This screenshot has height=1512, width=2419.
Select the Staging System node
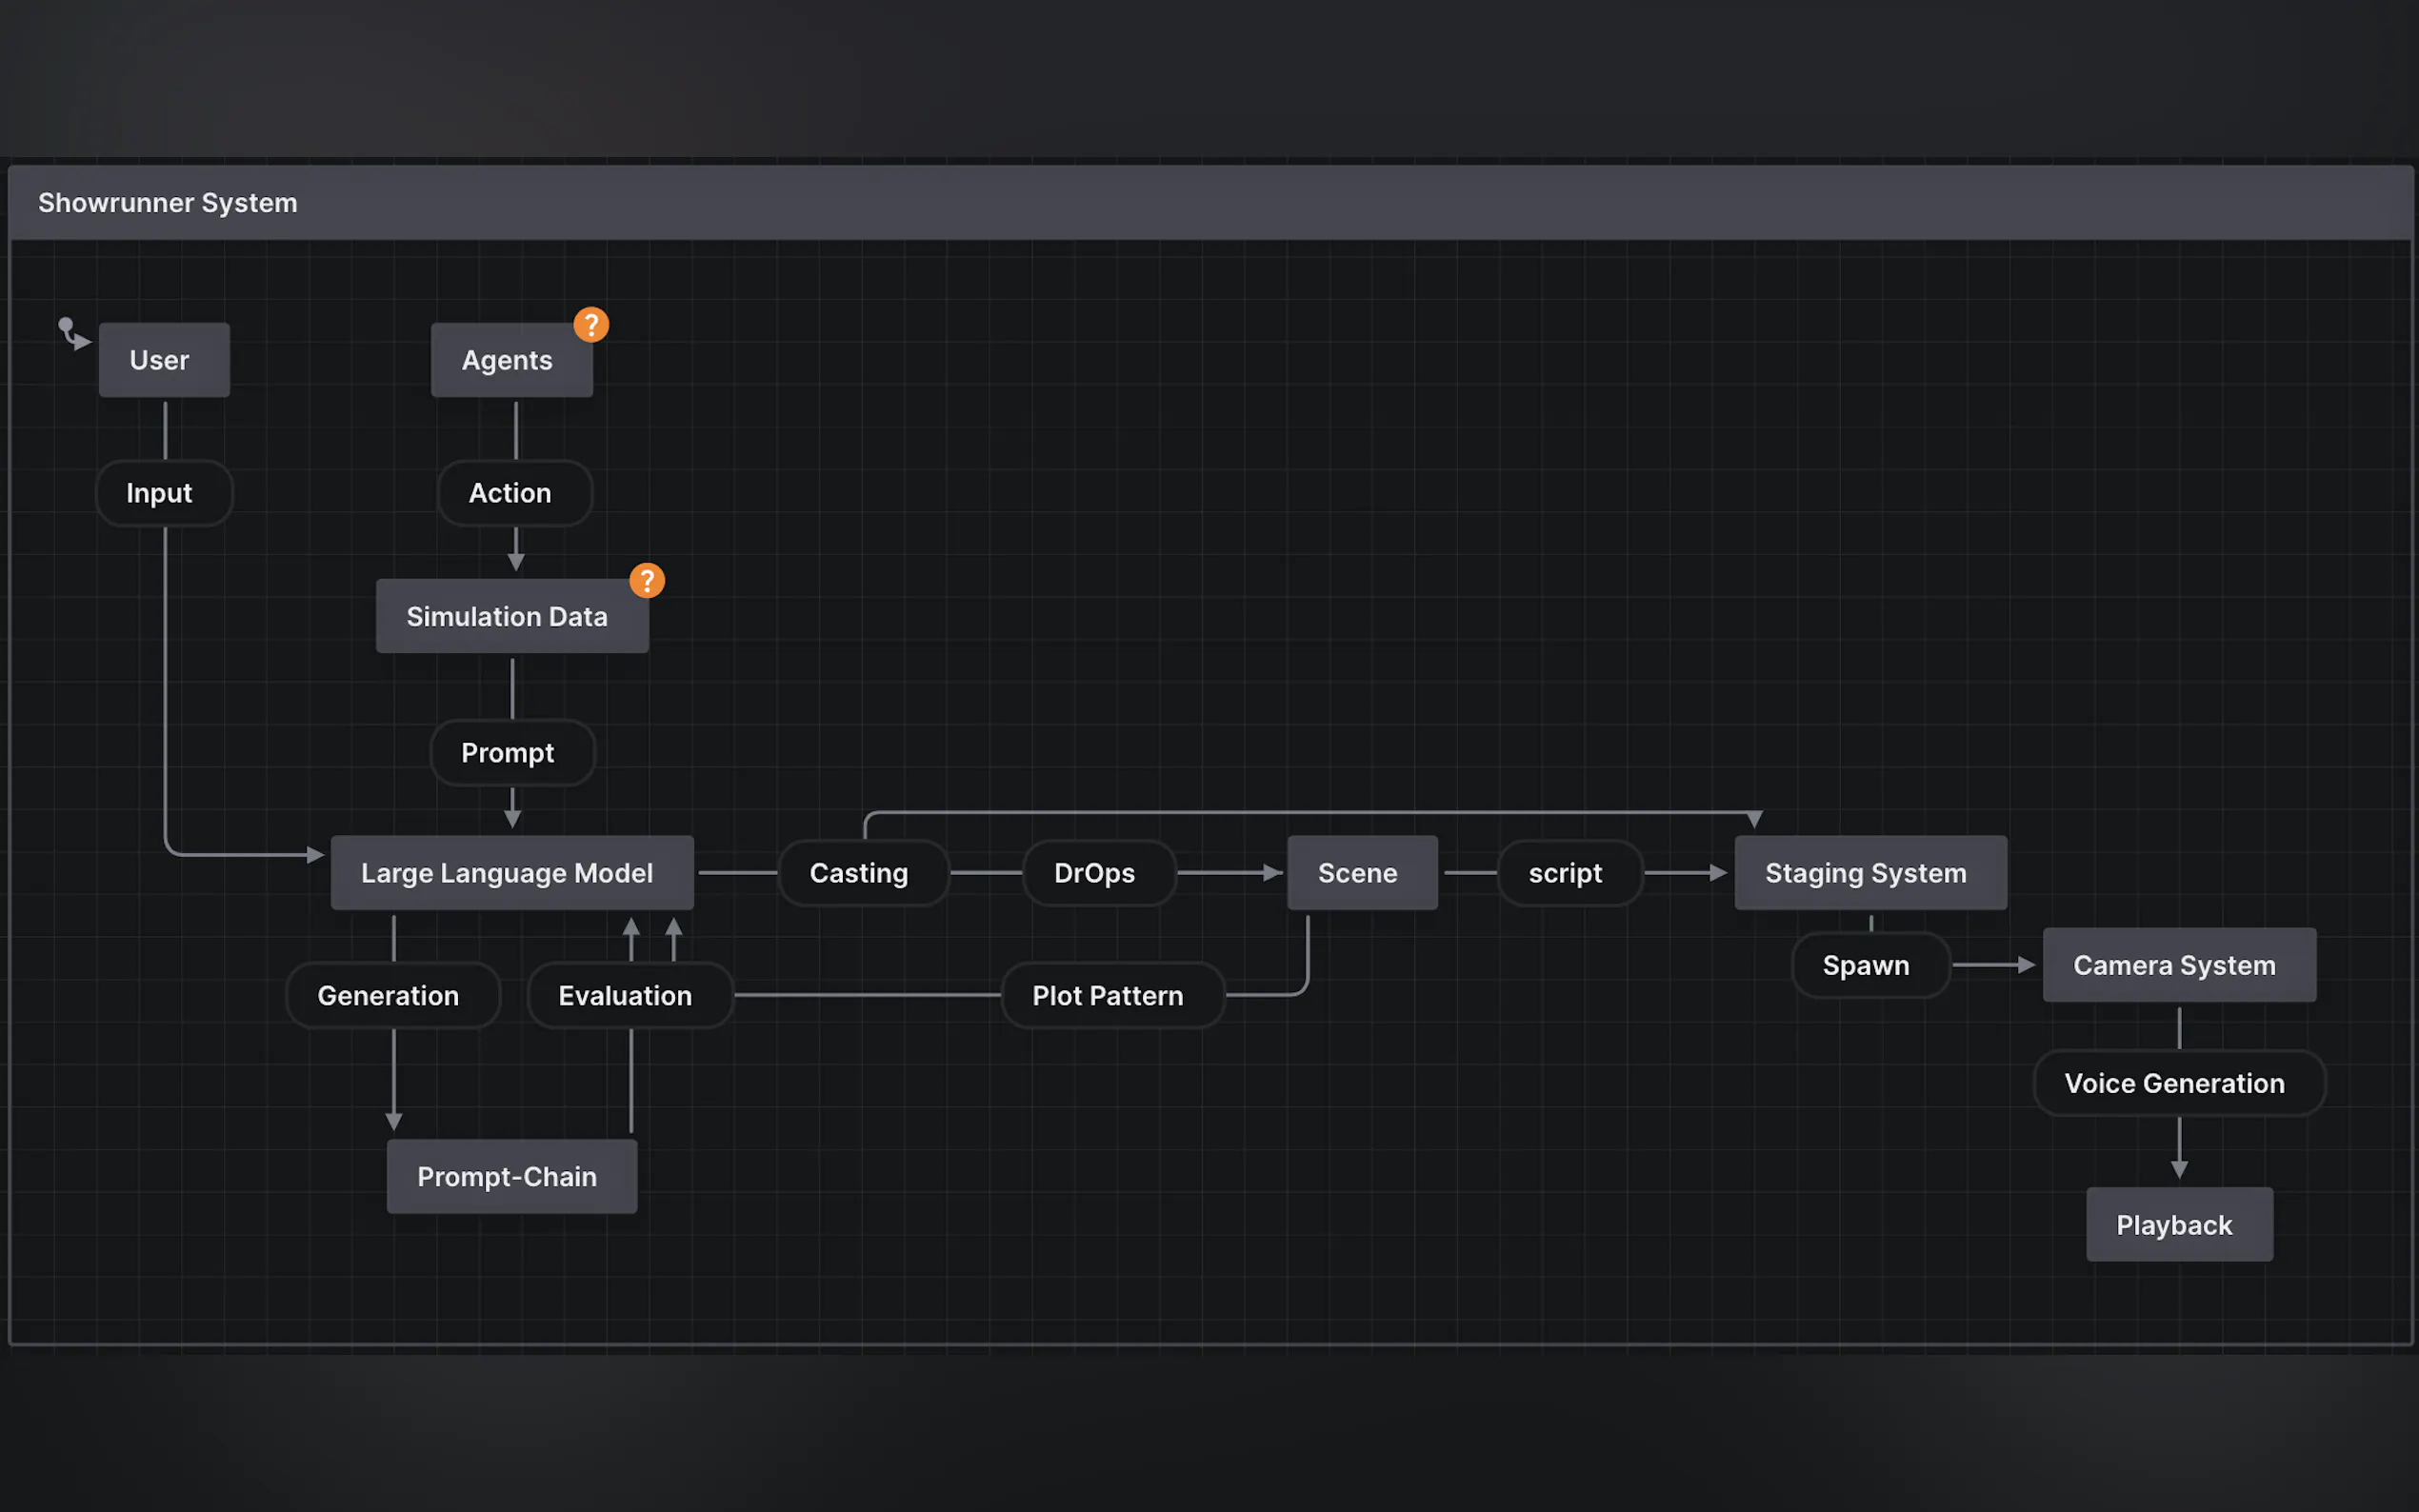coord(1869,873)
